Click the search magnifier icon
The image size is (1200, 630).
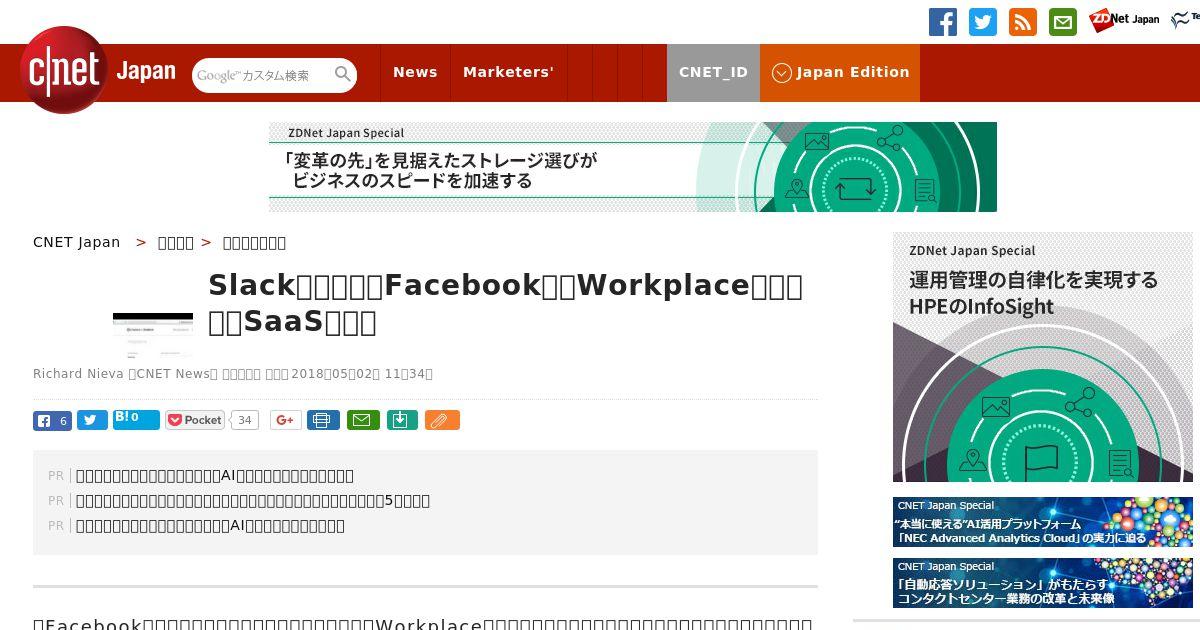(x=343, y=75)
